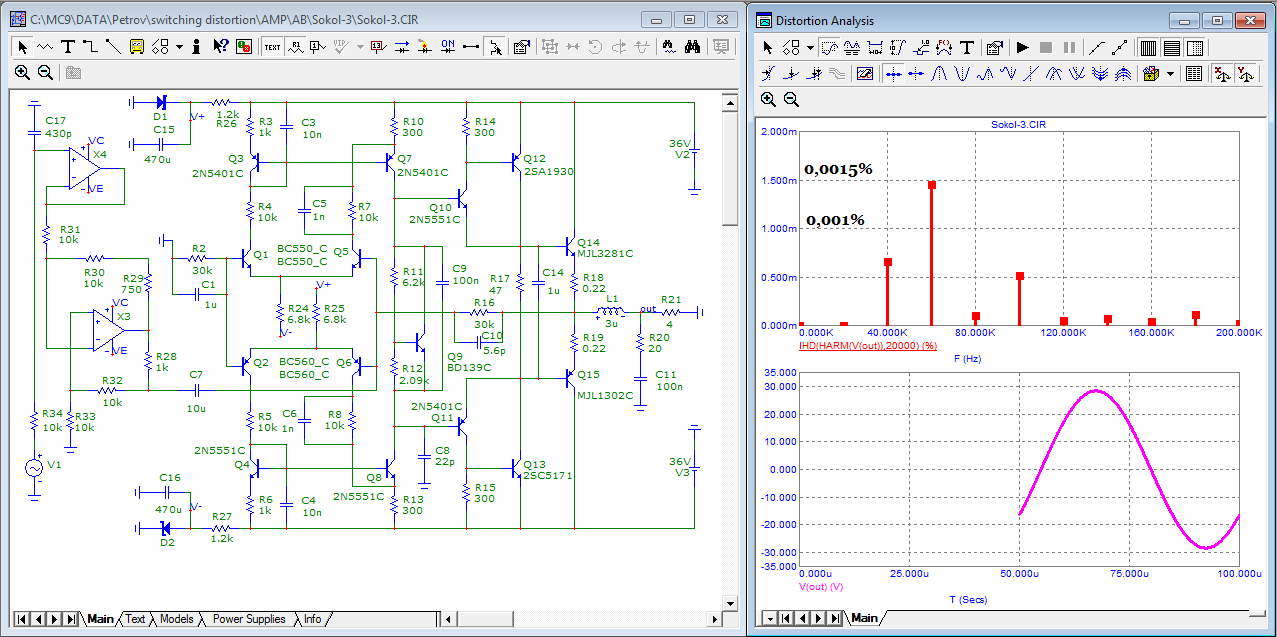Switch to the Models tab
Image resolution: width=1277 pixels, height=637 pixels.
176,619
